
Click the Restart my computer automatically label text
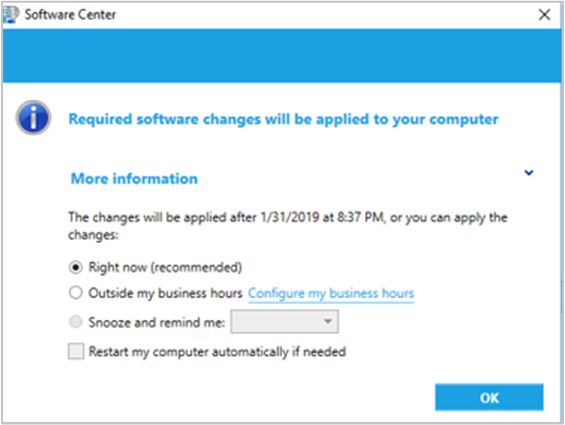[217, 352]
